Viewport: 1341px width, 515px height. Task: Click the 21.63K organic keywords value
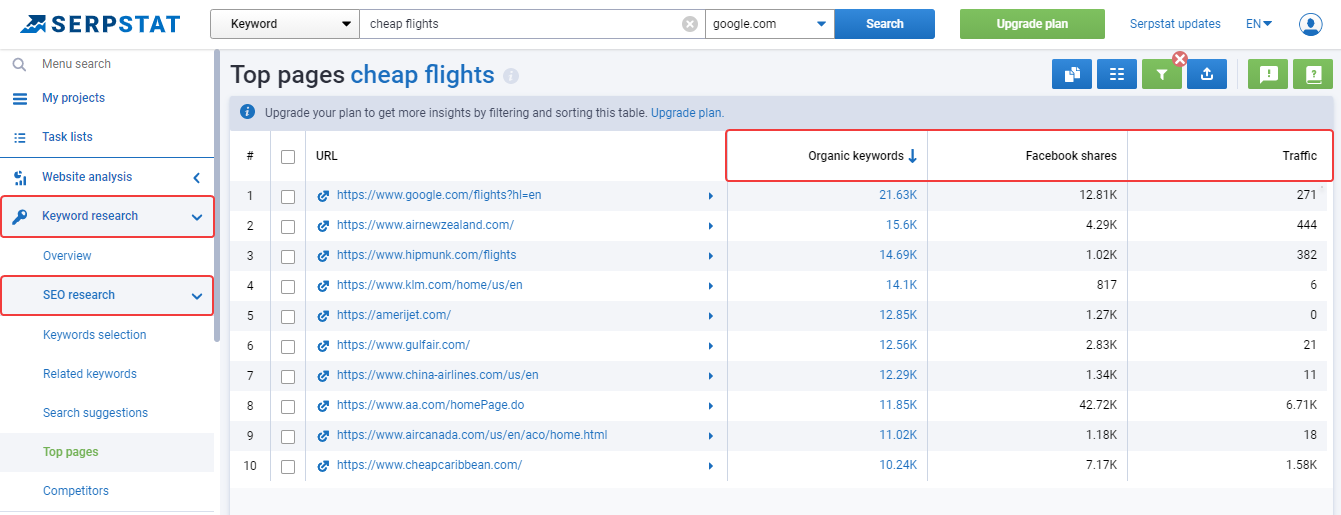(898, 196)
